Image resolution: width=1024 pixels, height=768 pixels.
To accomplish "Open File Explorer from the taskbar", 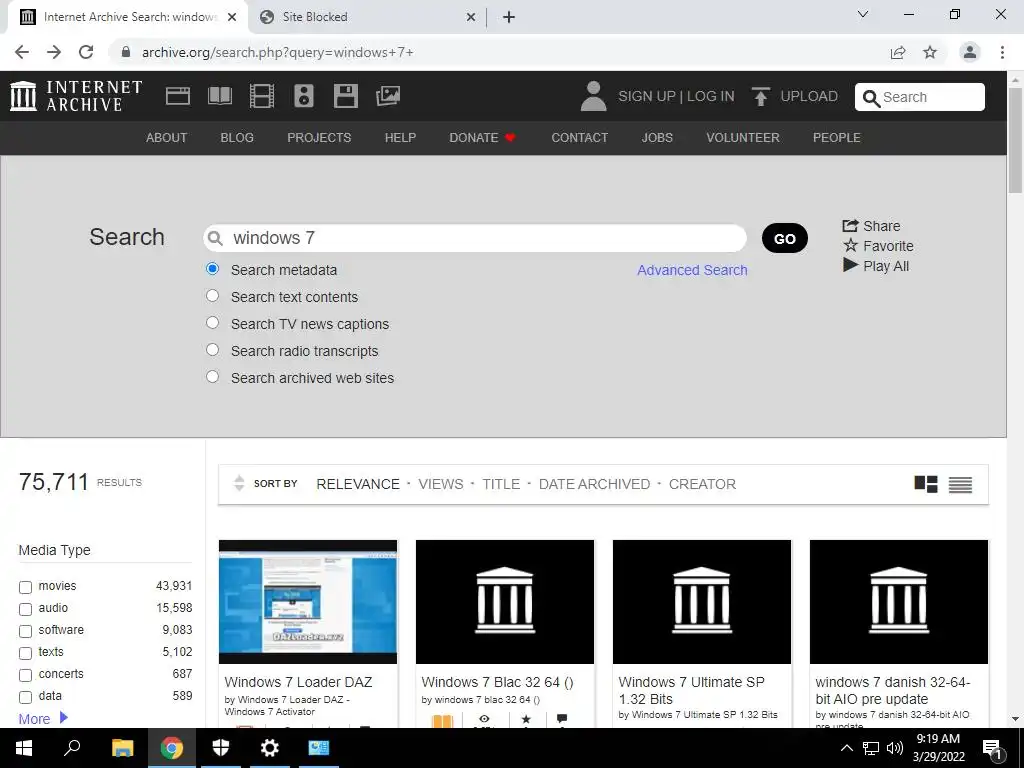I will pos(122,748).
